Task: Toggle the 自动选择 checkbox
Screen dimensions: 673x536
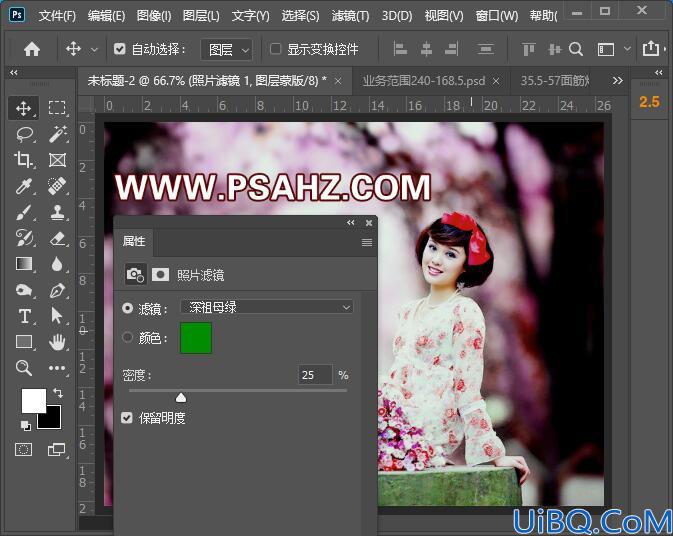Action: point(119,49)
